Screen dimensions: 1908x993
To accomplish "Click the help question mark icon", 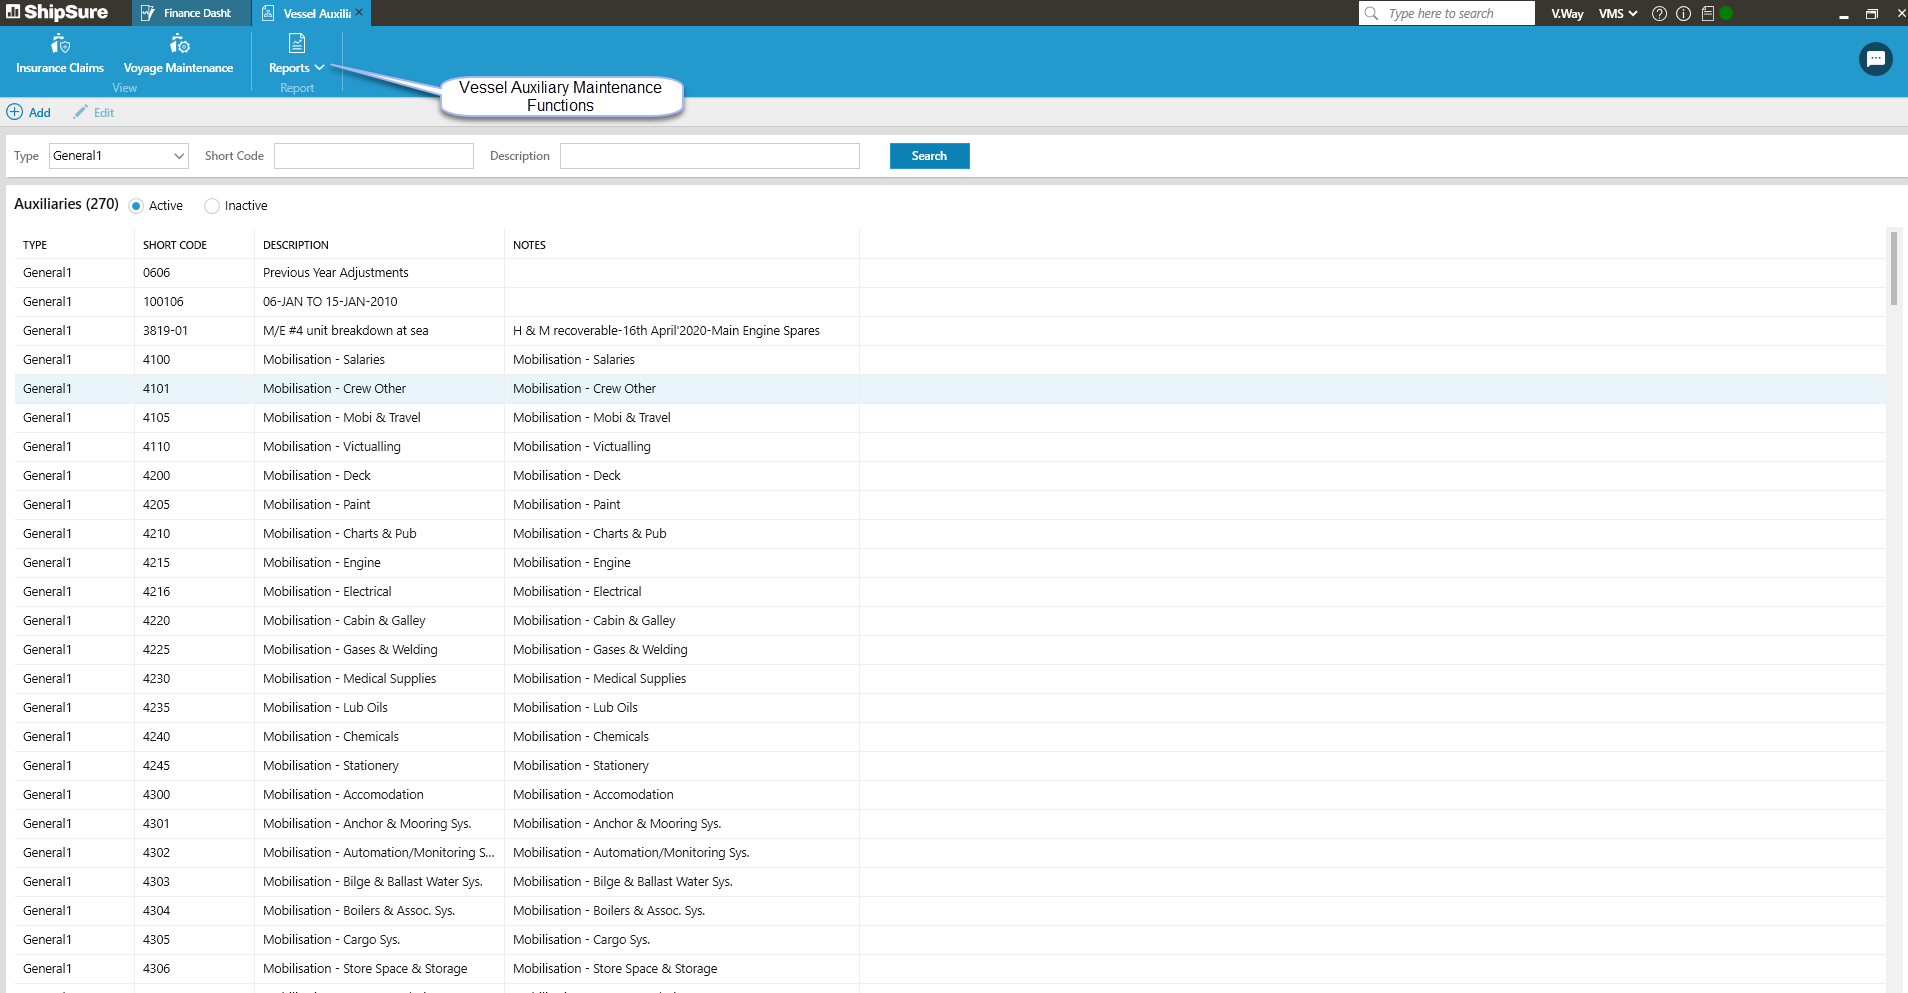I will pos(1659,14).
